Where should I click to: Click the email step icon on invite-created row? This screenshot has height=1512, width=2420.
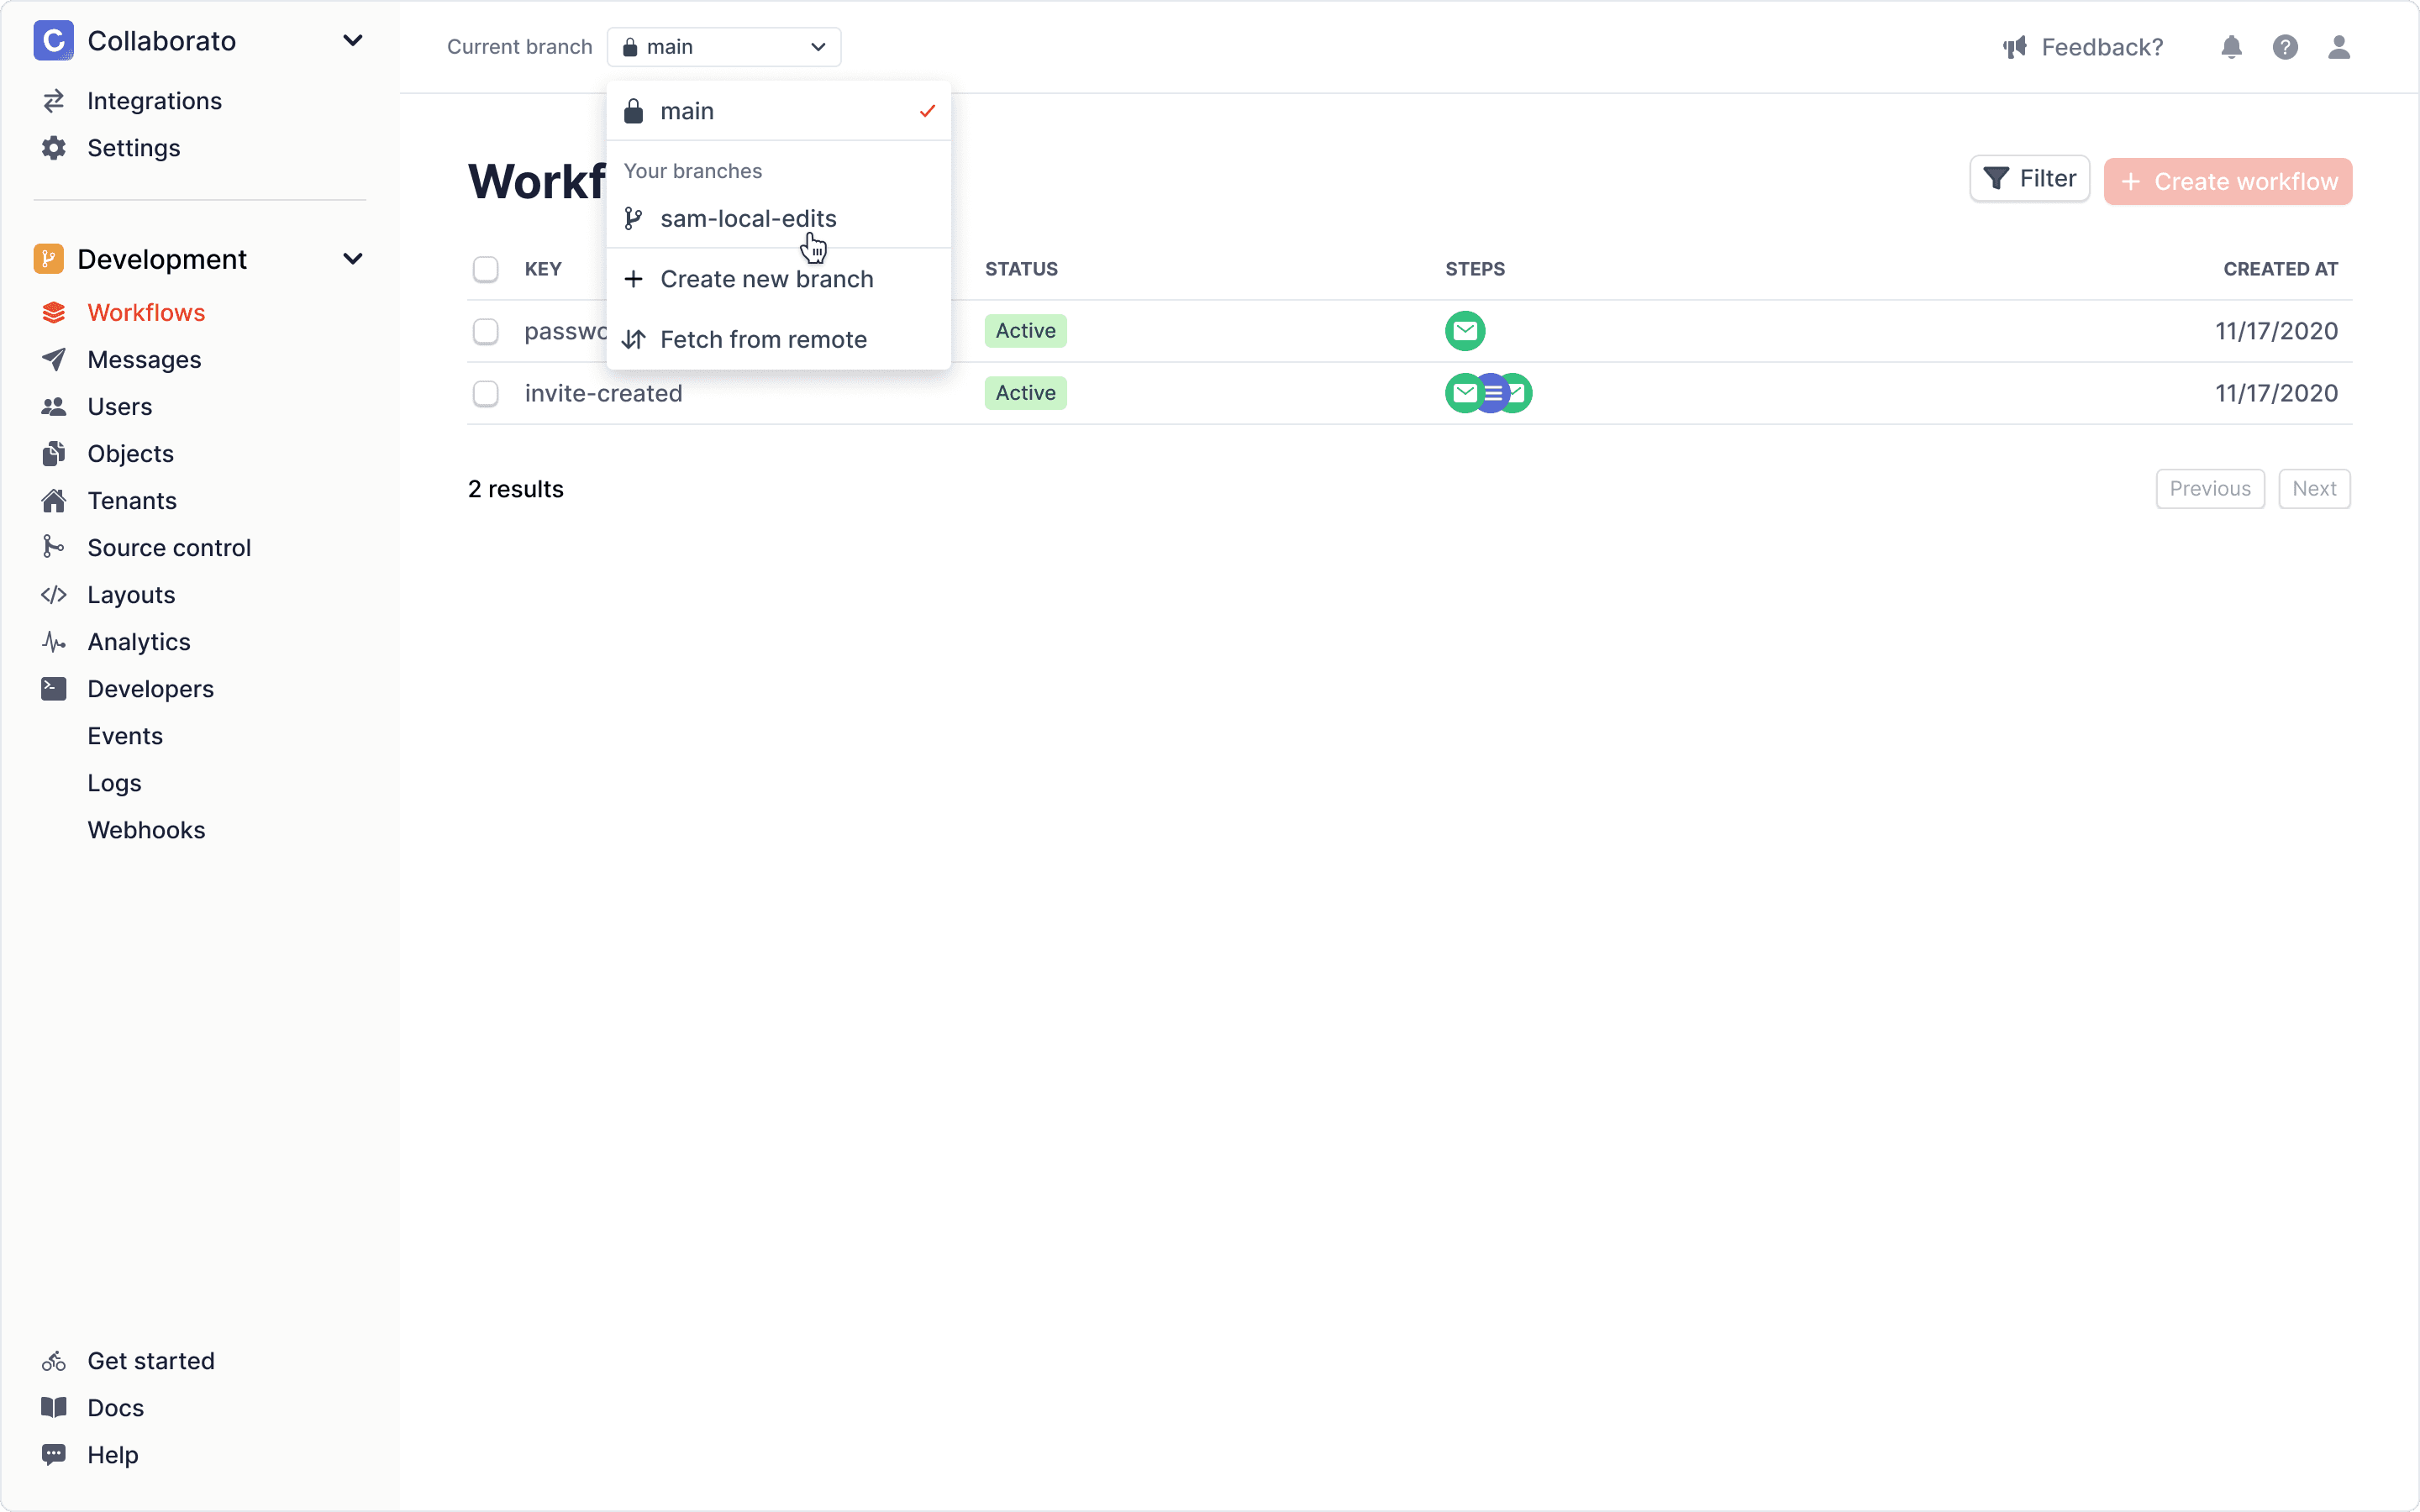click(1464, 392)
